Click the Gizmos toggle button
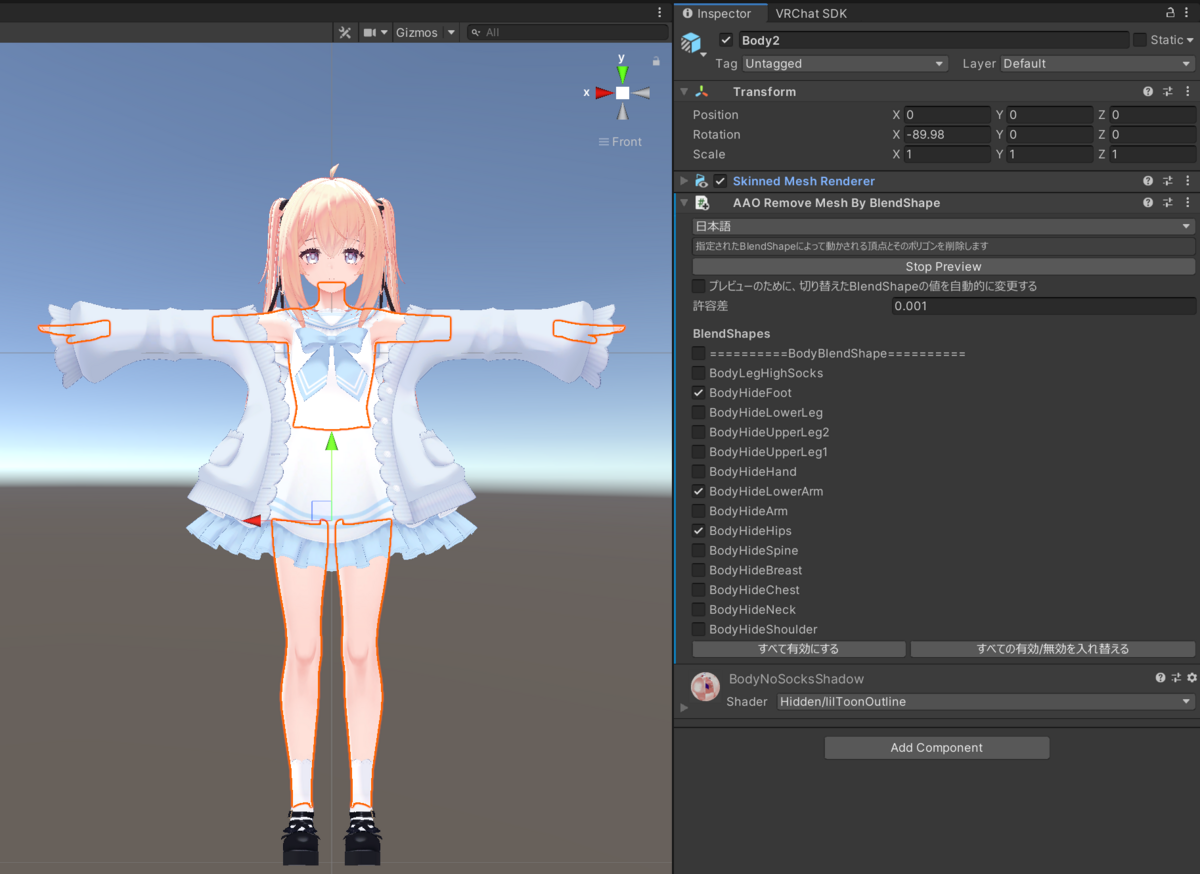The width and height of the screenshot is (1200, 874). pyautogui.click(x=417, y=33)
